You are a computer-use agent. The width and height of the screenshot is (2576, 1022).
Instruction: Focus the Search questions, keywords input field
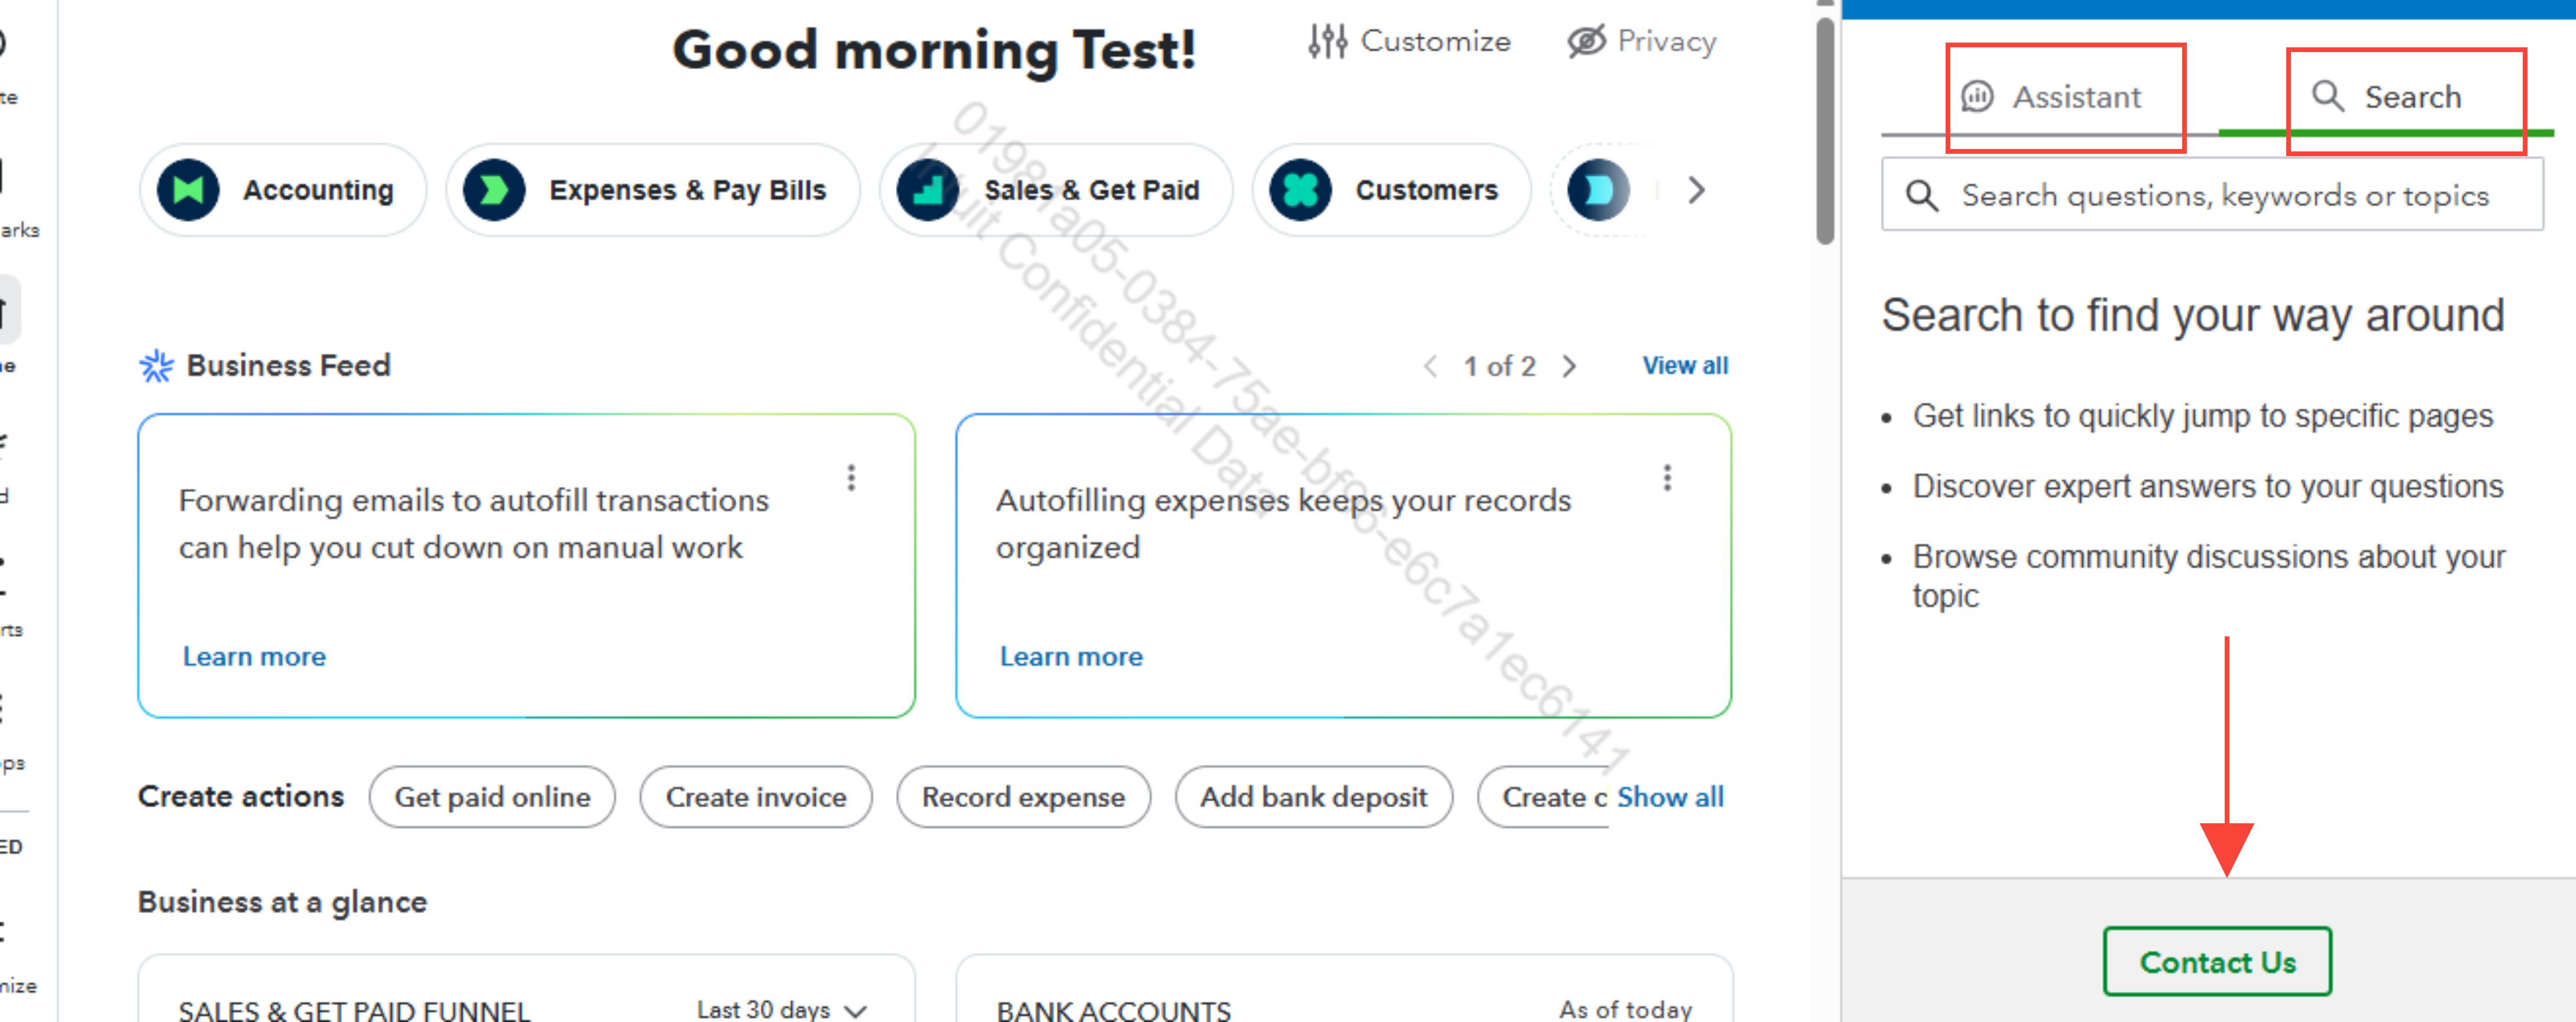click(x=2224, y=195)
